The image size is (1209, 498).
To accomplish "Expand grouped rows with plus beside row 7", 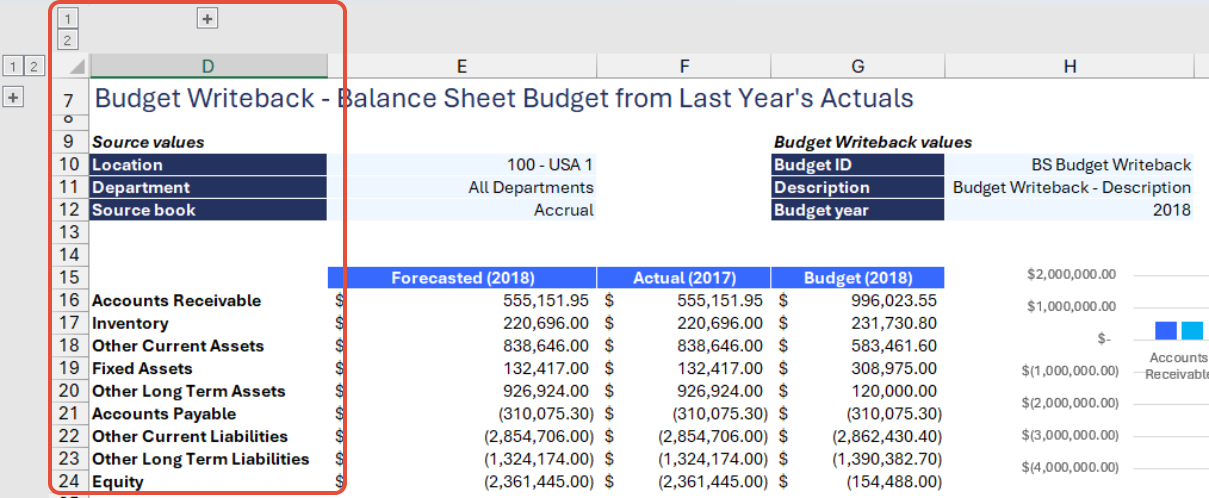I will [13, 98].
